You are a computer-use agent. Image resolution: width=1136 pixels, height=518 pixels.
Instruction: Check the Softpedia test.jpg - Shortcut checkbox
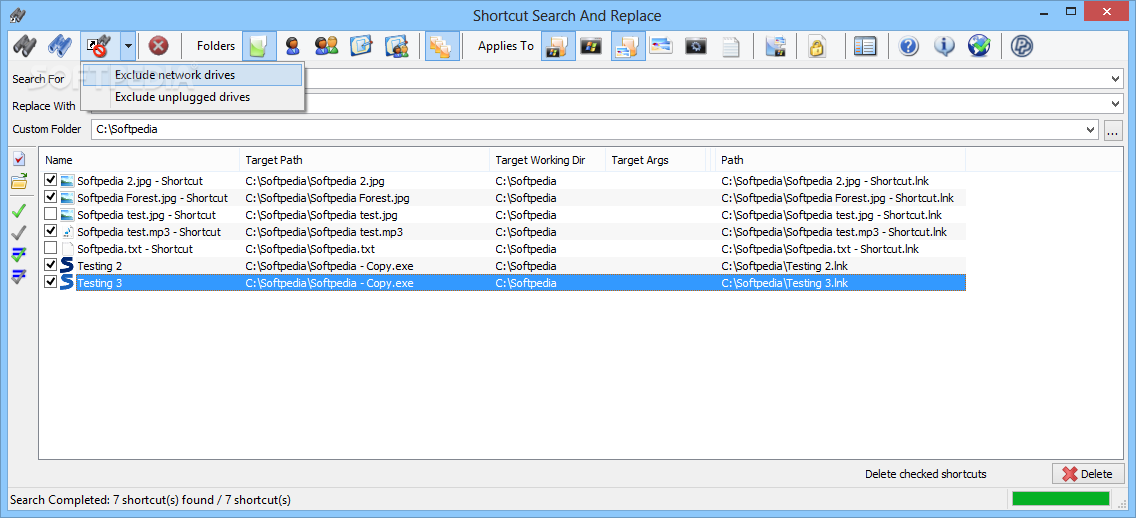click(x=51, y=214)
